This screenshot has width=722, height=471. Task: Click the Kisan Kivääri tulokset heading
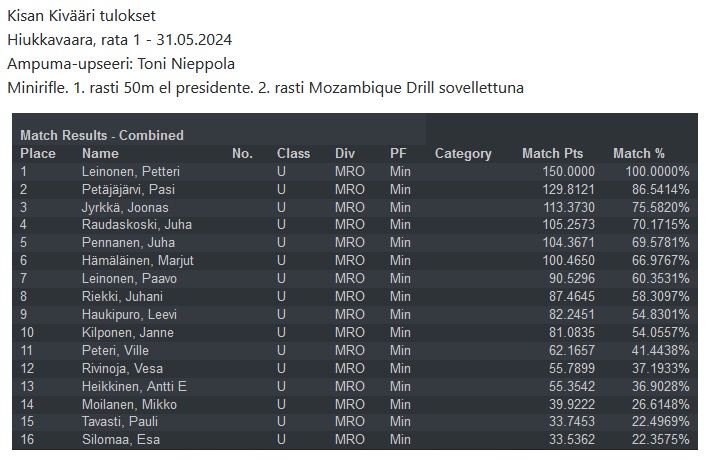point(82,16)
